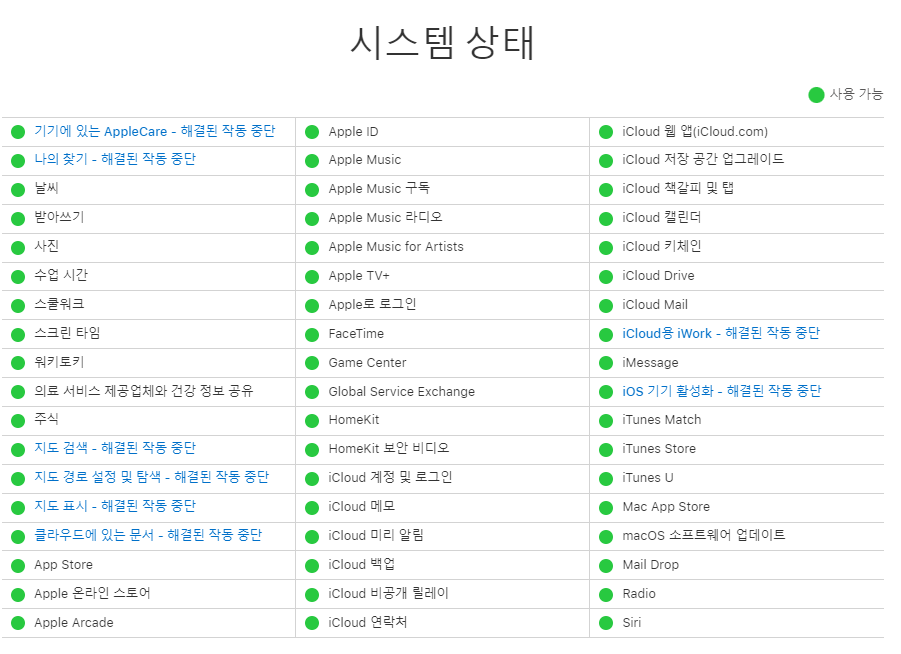Select the Global Service Exchange row text
The height and width of the screenshot is (654, 901).
402,392
